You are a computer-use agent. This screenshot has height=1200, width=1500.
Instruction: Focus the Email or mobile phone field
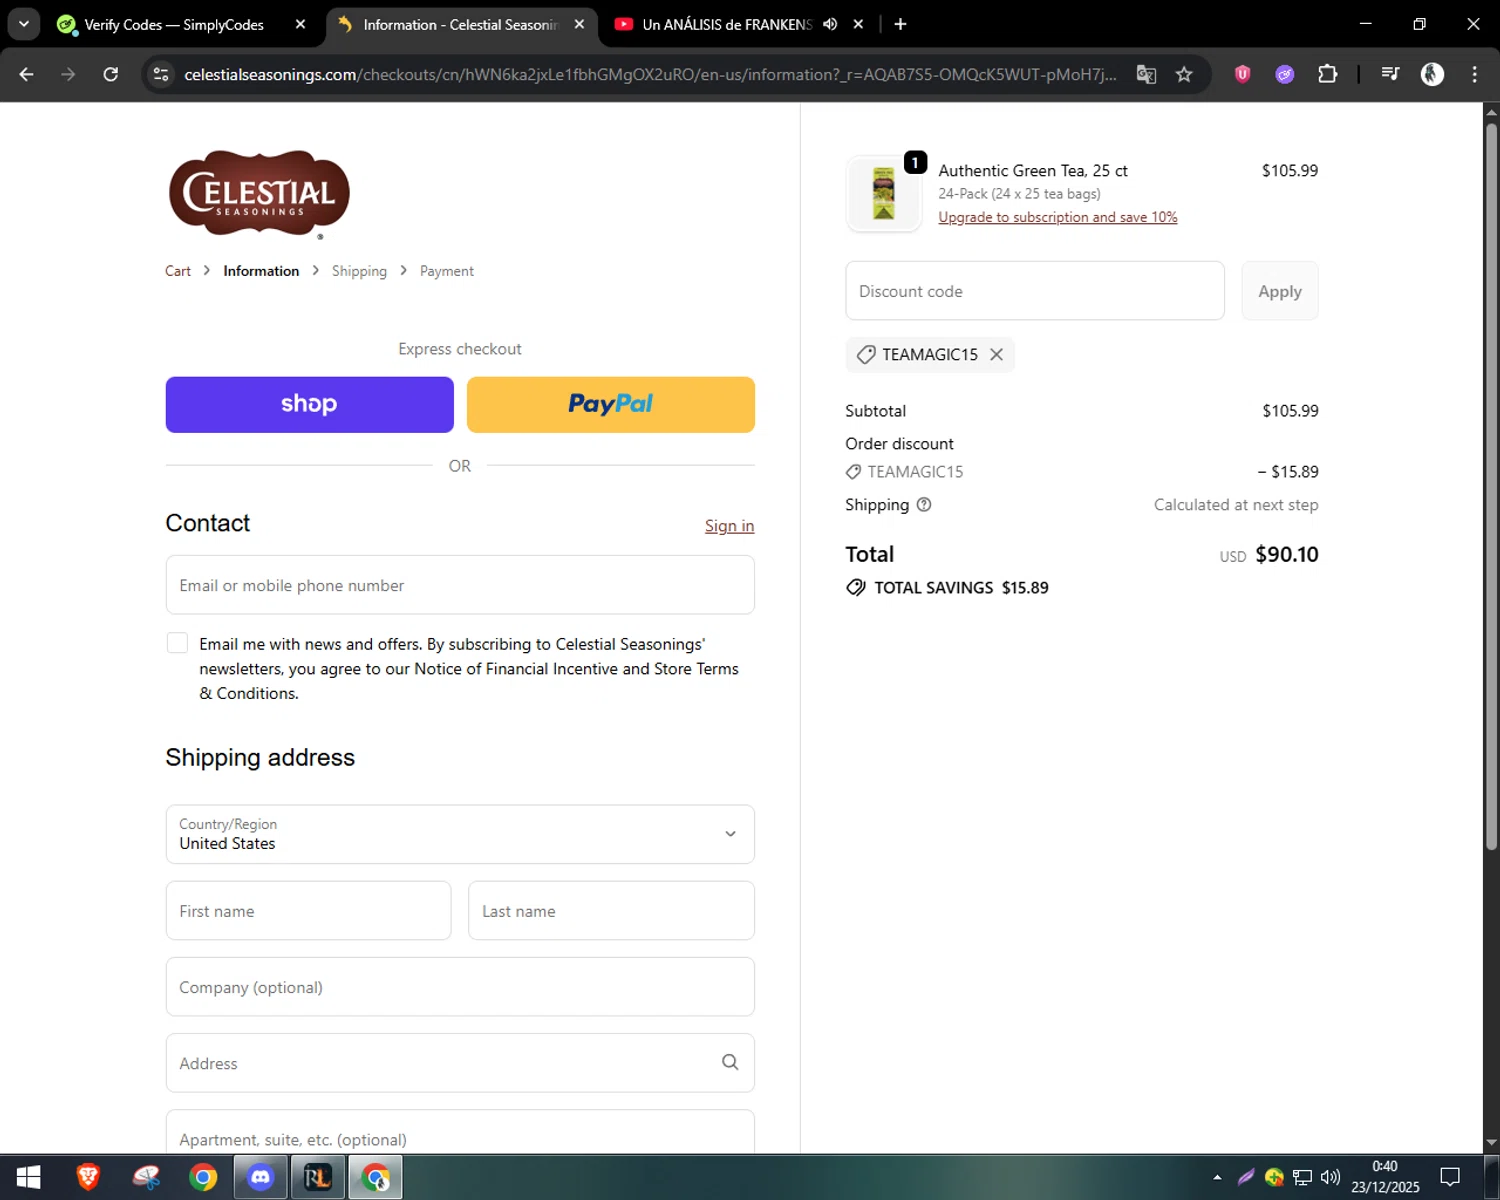tap(460, 585)
